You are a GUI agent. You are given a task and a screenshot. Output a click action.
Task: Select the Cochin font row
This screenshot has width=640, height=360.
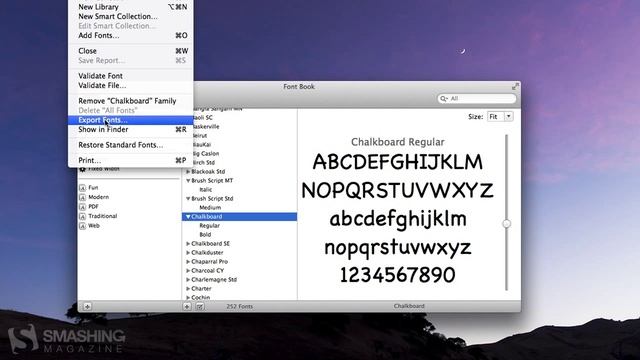click(239, 298)
